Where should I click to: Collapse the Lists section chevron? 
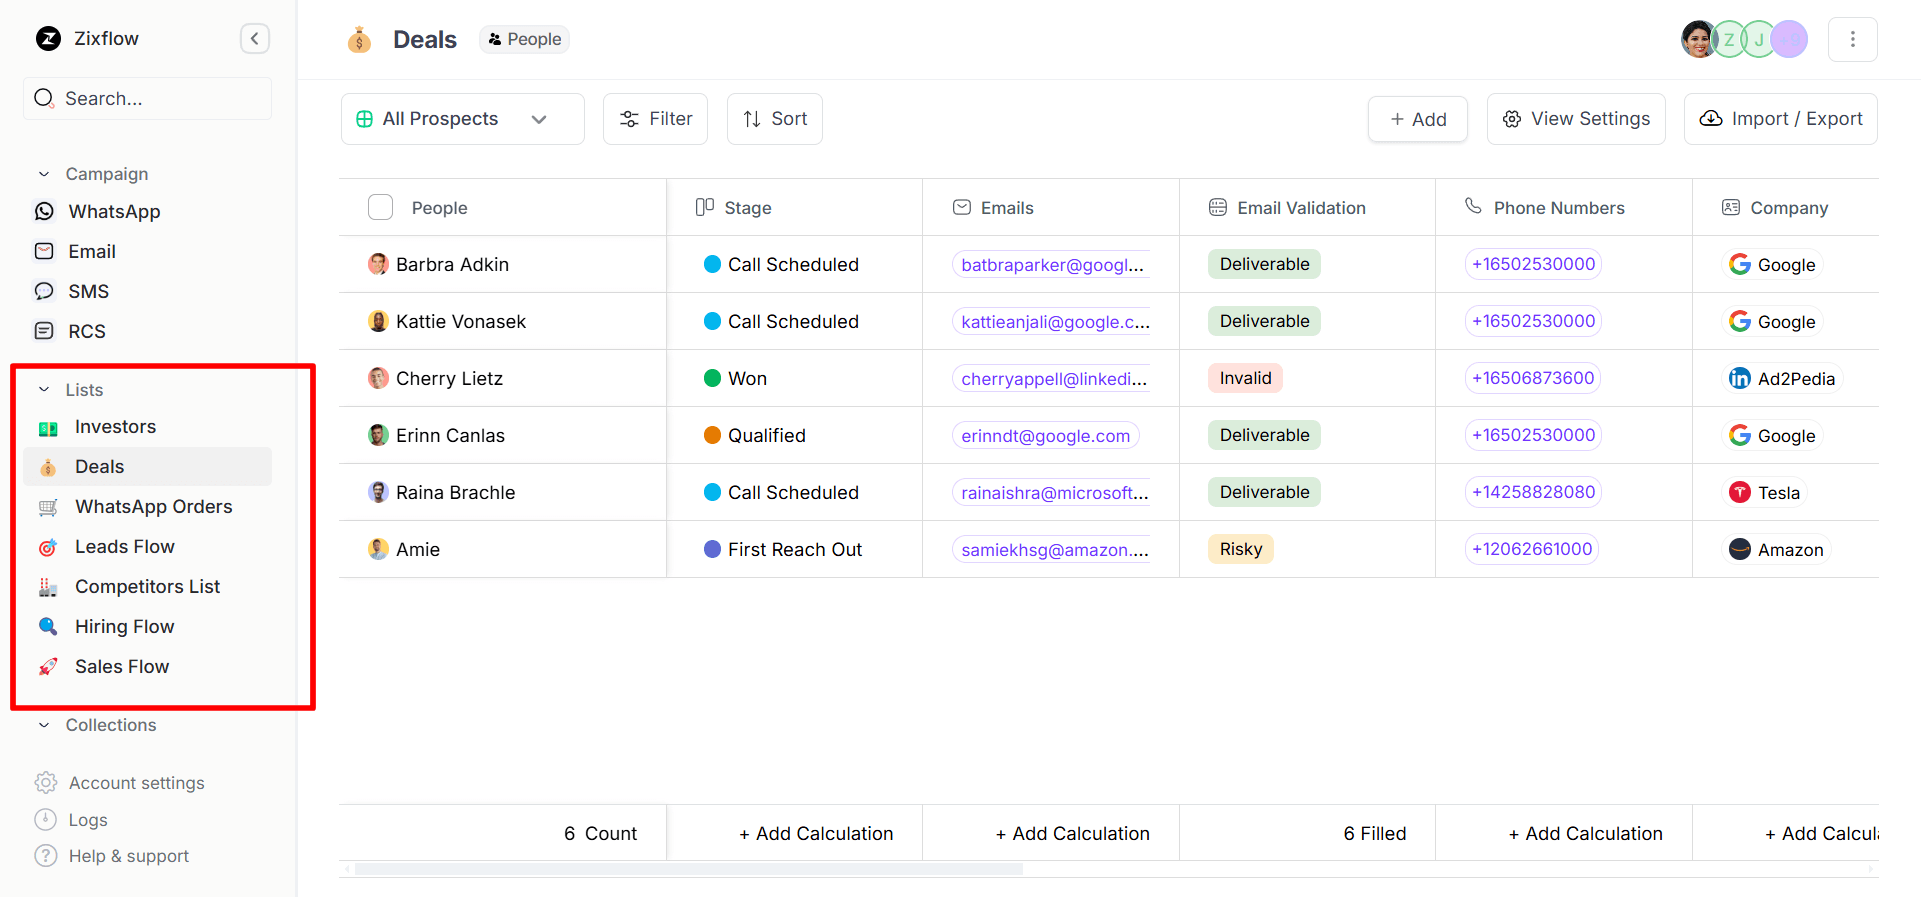[x=44, y=390]
